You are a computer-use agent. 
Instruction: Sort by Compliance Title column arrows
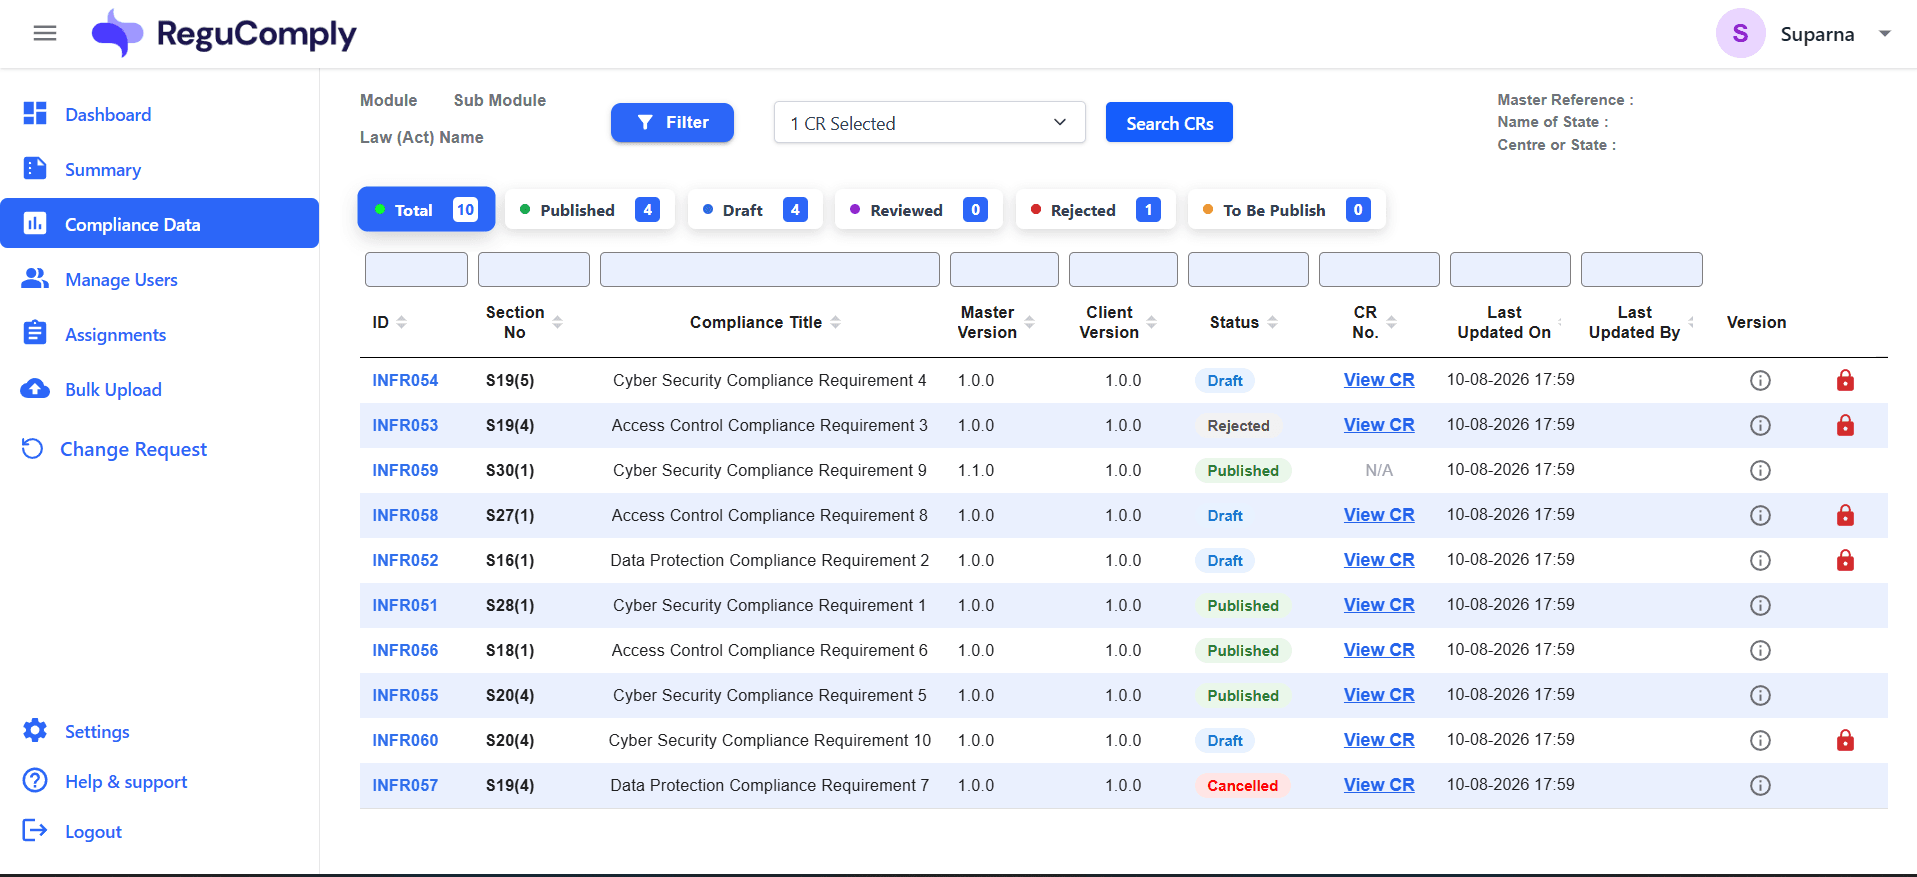(836, 322)
